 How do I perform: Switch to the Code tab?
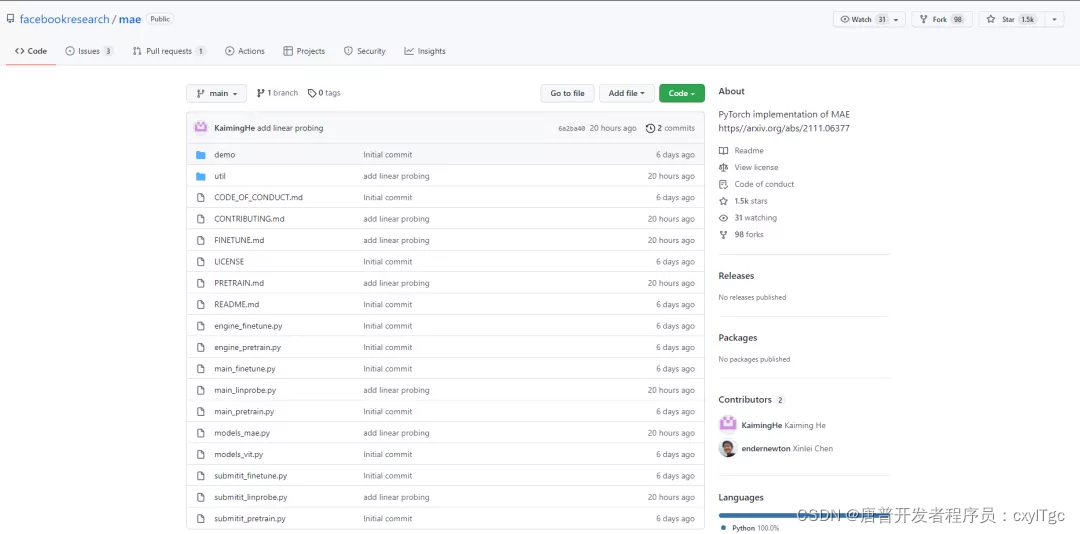31,51
